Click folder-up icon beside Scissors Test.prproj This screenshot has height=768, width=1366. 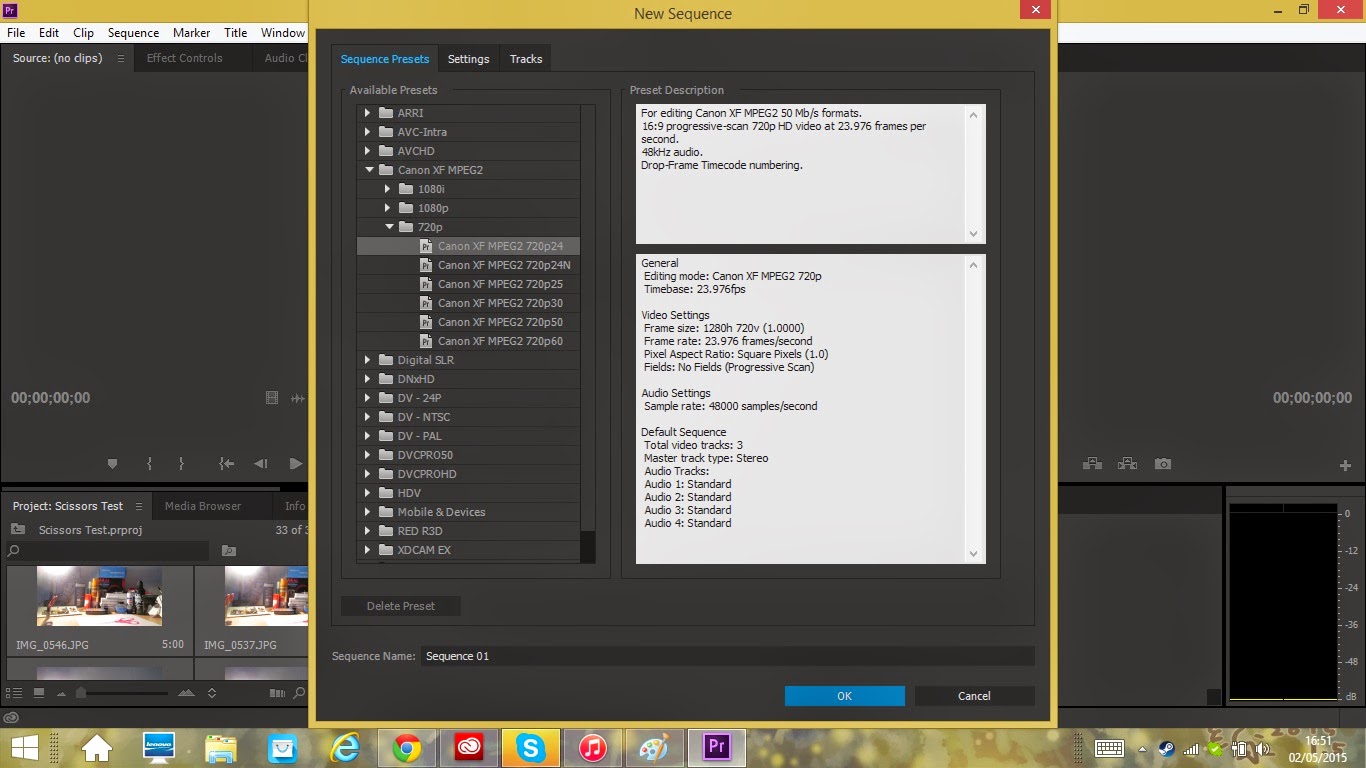click(18, 530)
